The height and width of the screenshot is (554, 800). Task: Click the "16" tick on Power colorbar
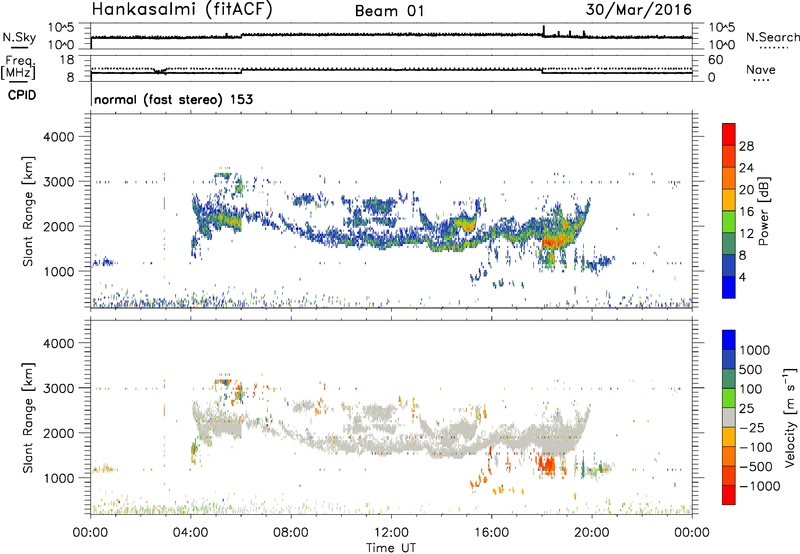[746, 212]
